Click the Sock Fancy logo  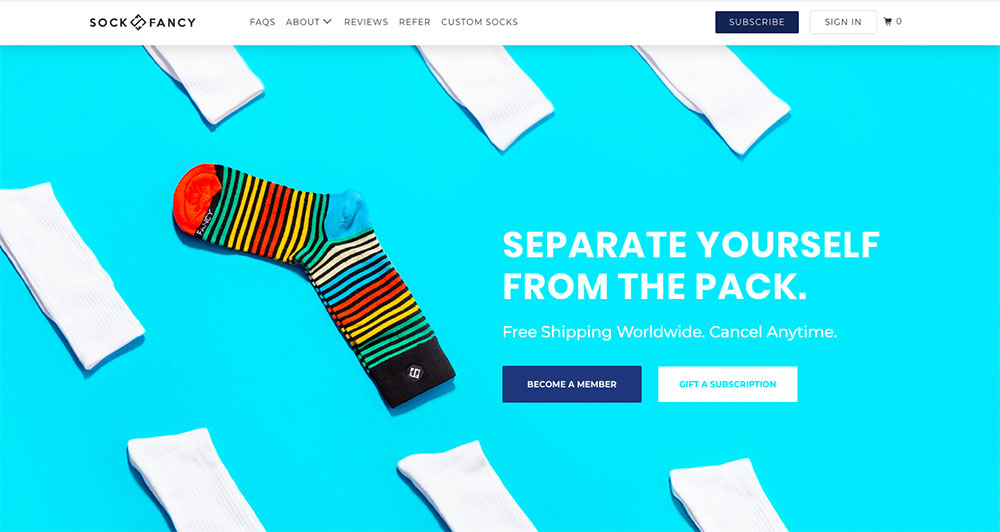[142, 22]
